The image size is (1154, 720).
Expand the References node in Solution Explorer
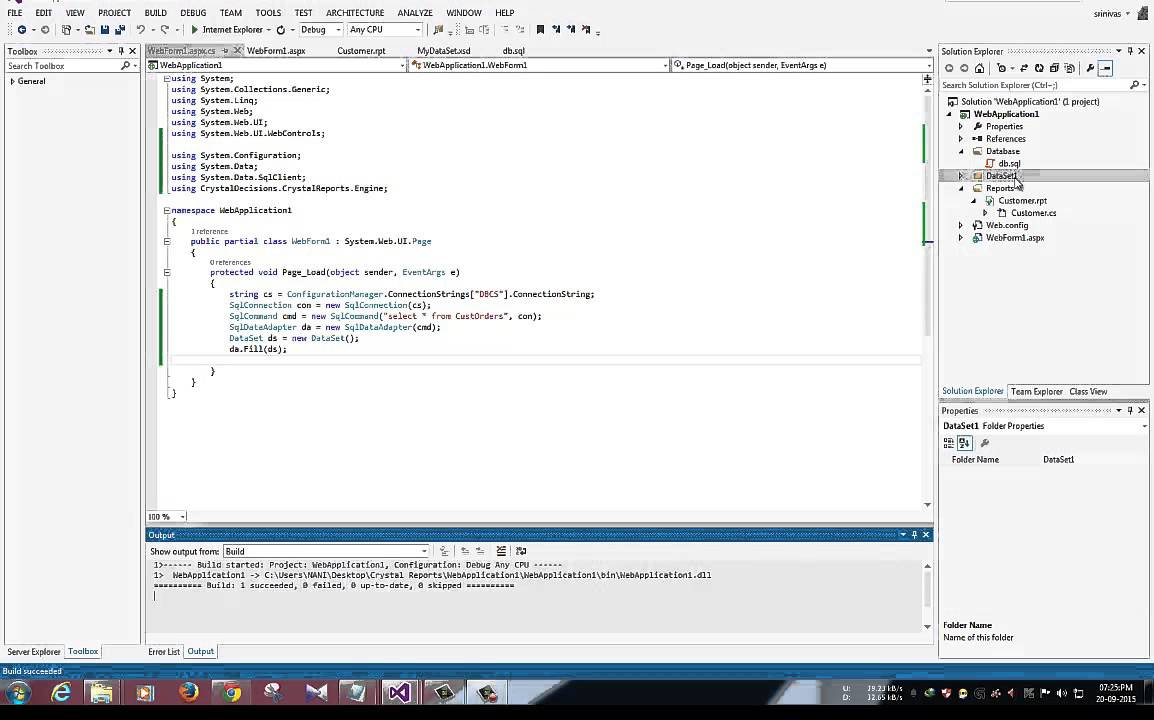click(960, 139)
